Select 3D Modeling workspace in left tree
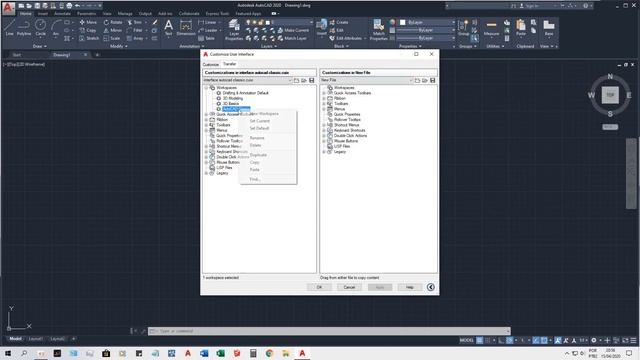The image size is (640, 360). click(x=233, y=98)
